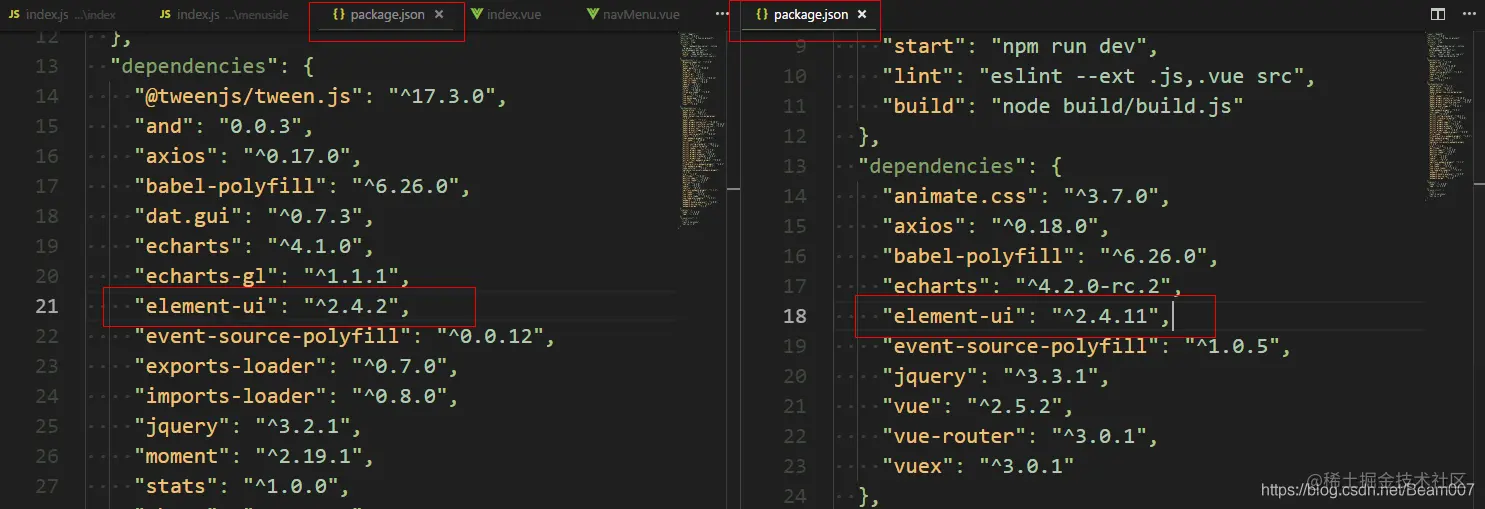
Task: Select the right group's package.json tab
Action: coord(810,15)
